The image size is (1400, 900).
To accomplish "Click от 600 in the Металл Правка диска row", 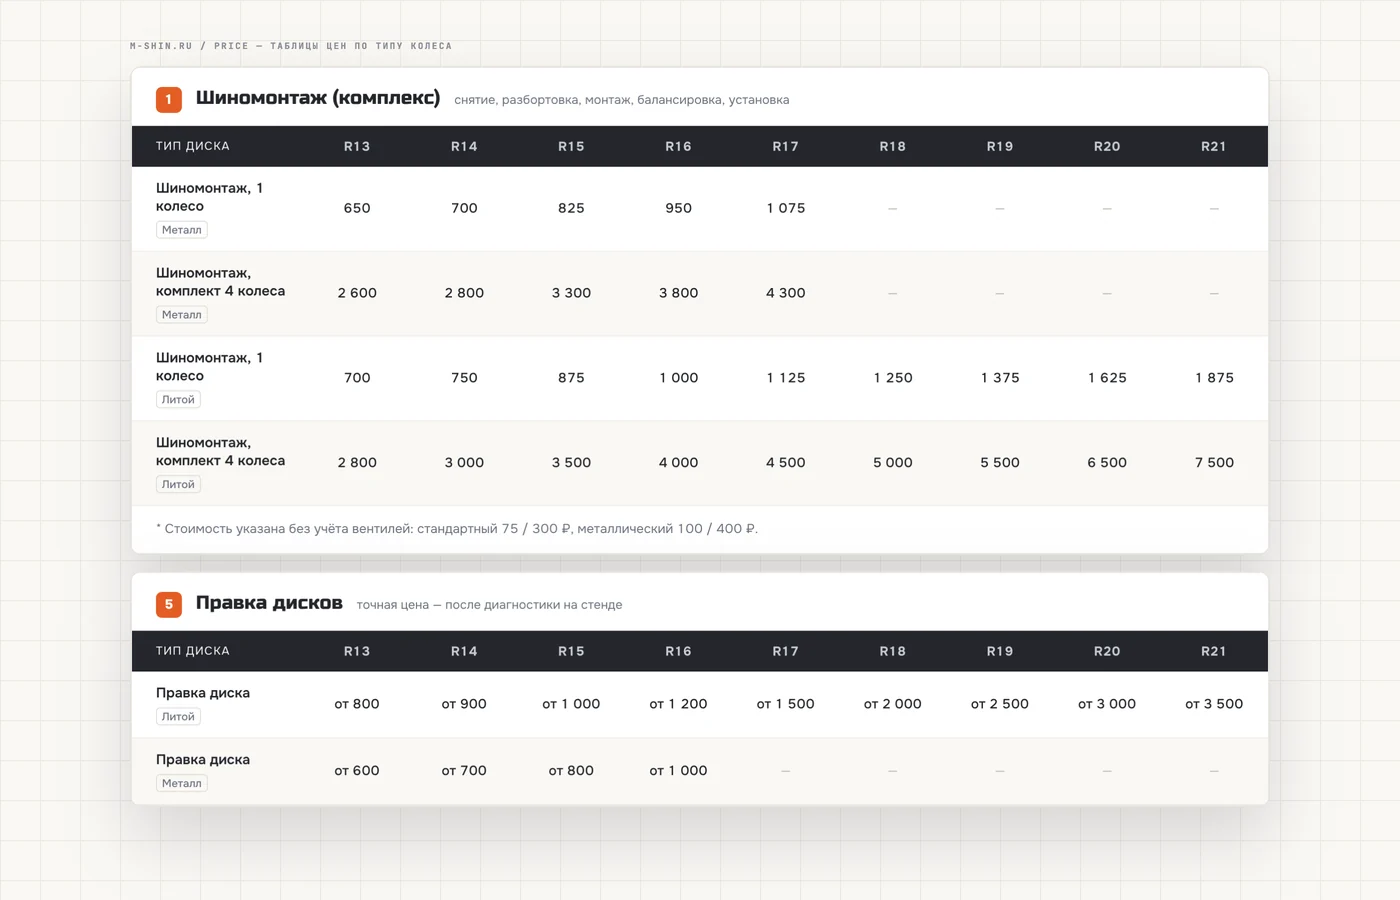I will (x=357, y=771).
